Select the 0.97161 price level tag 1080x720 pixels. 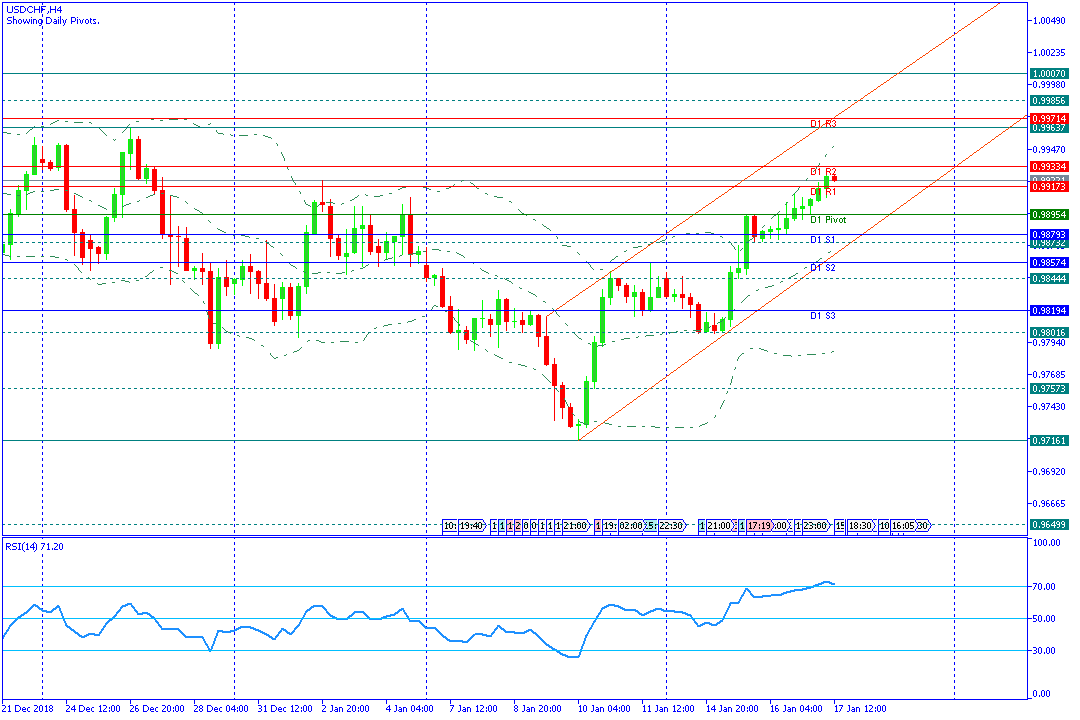click(x=1049, y=440)
